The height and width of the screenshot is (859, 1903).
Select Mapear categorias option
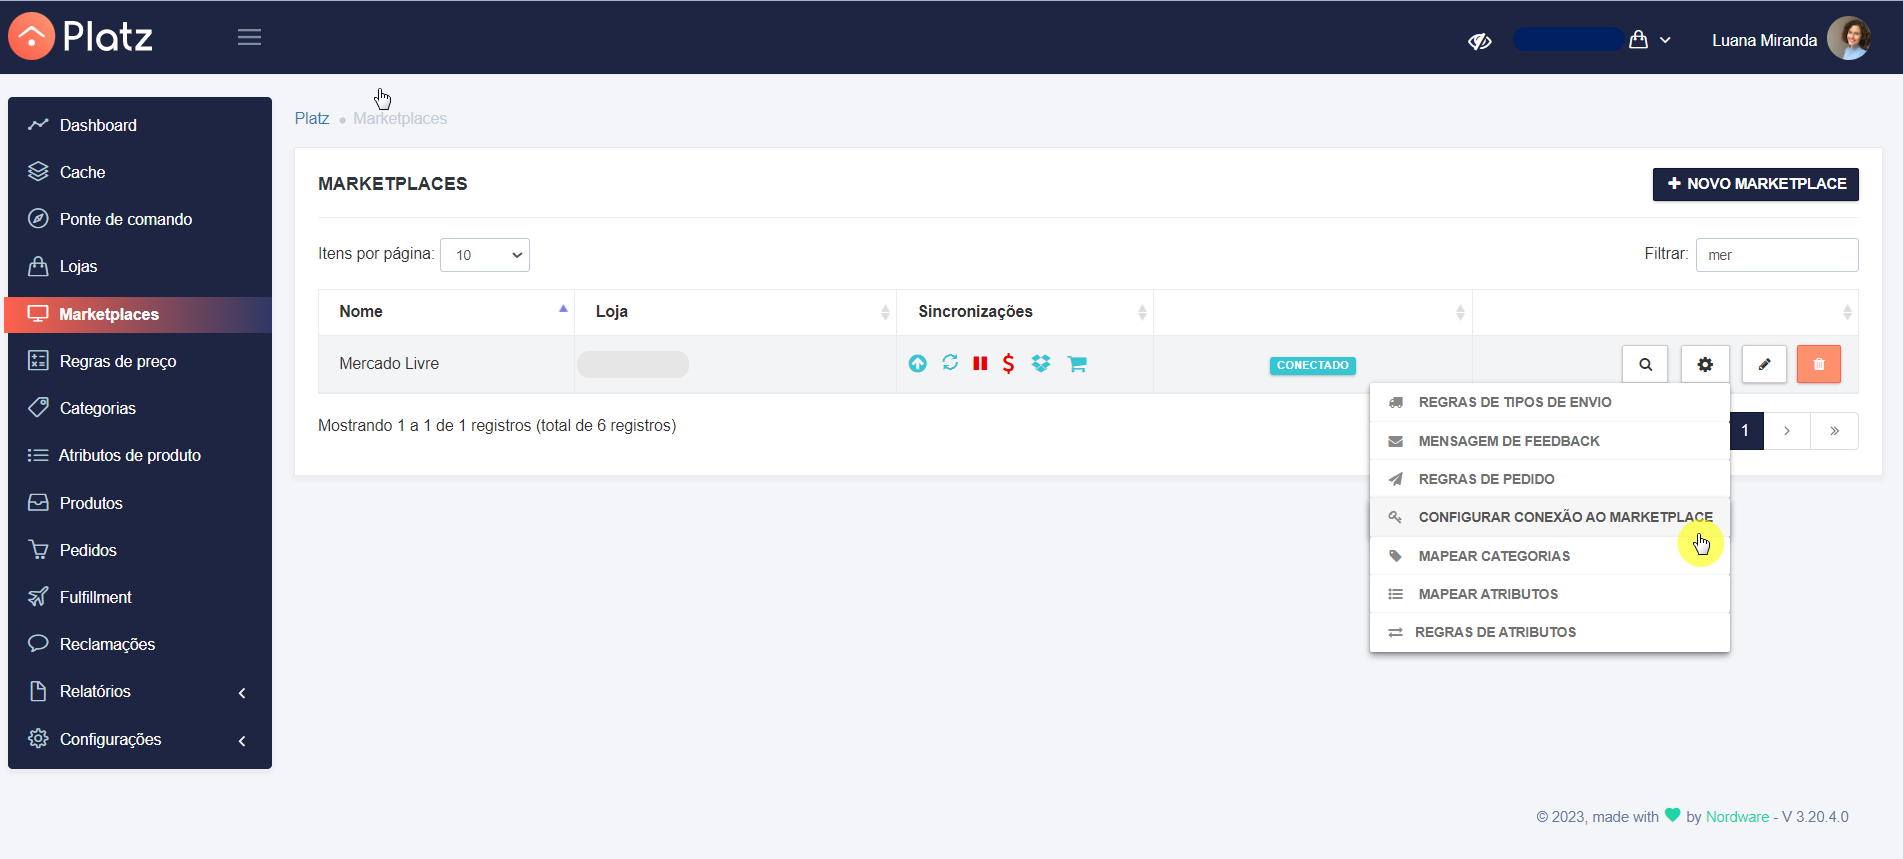[x=1550, y=556]
